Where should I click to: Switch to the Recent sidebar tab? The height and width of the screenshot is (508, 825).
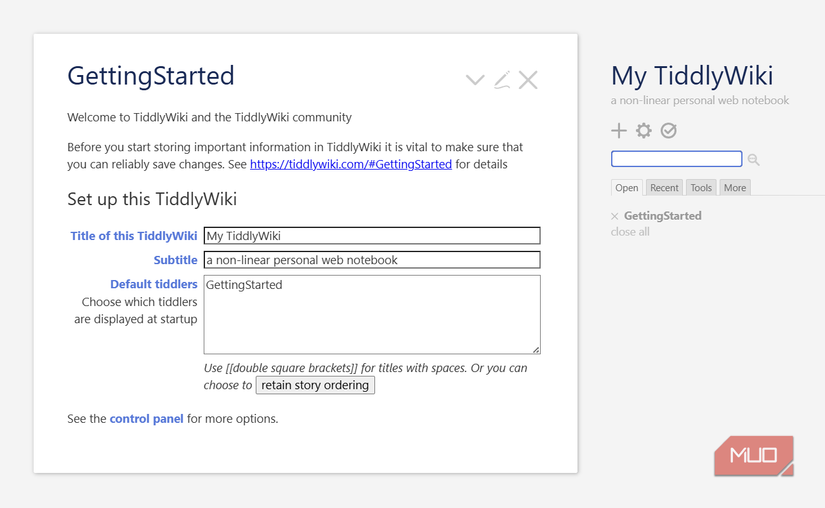click(x=664, y=188)
